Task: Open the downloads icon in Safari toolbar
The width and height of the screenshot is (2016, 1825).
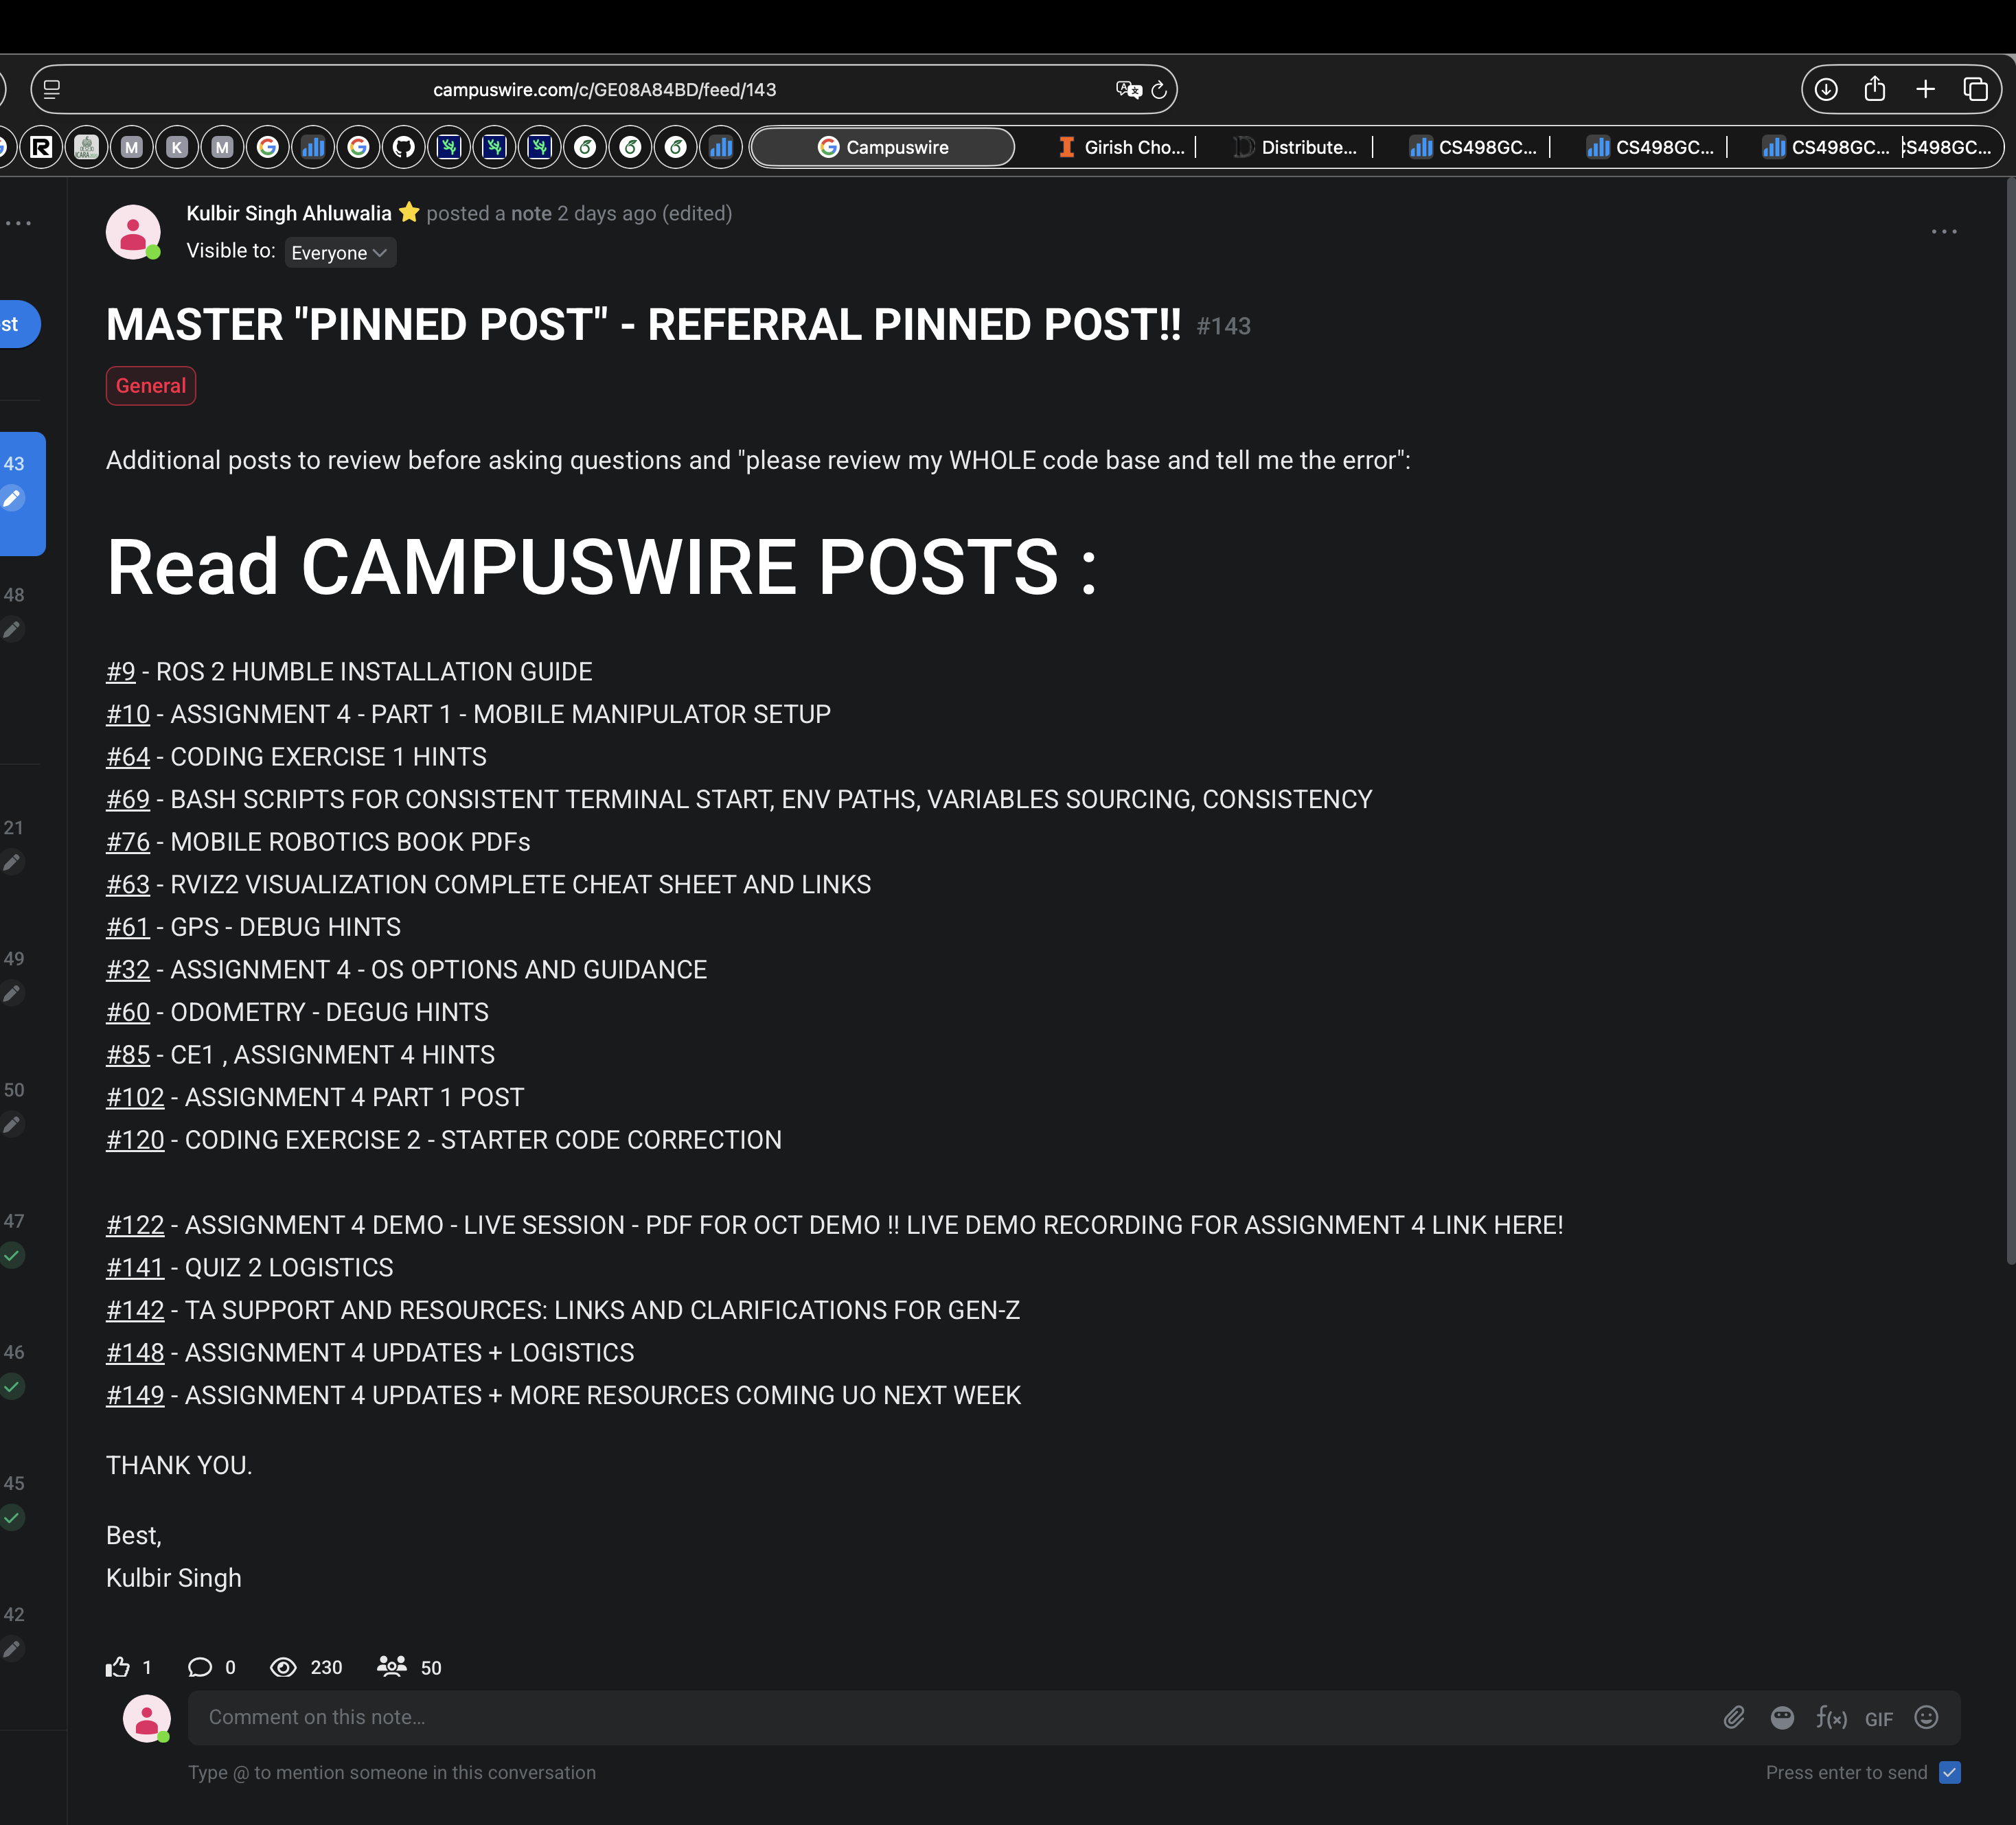Action: click(x=1826, y=90)
